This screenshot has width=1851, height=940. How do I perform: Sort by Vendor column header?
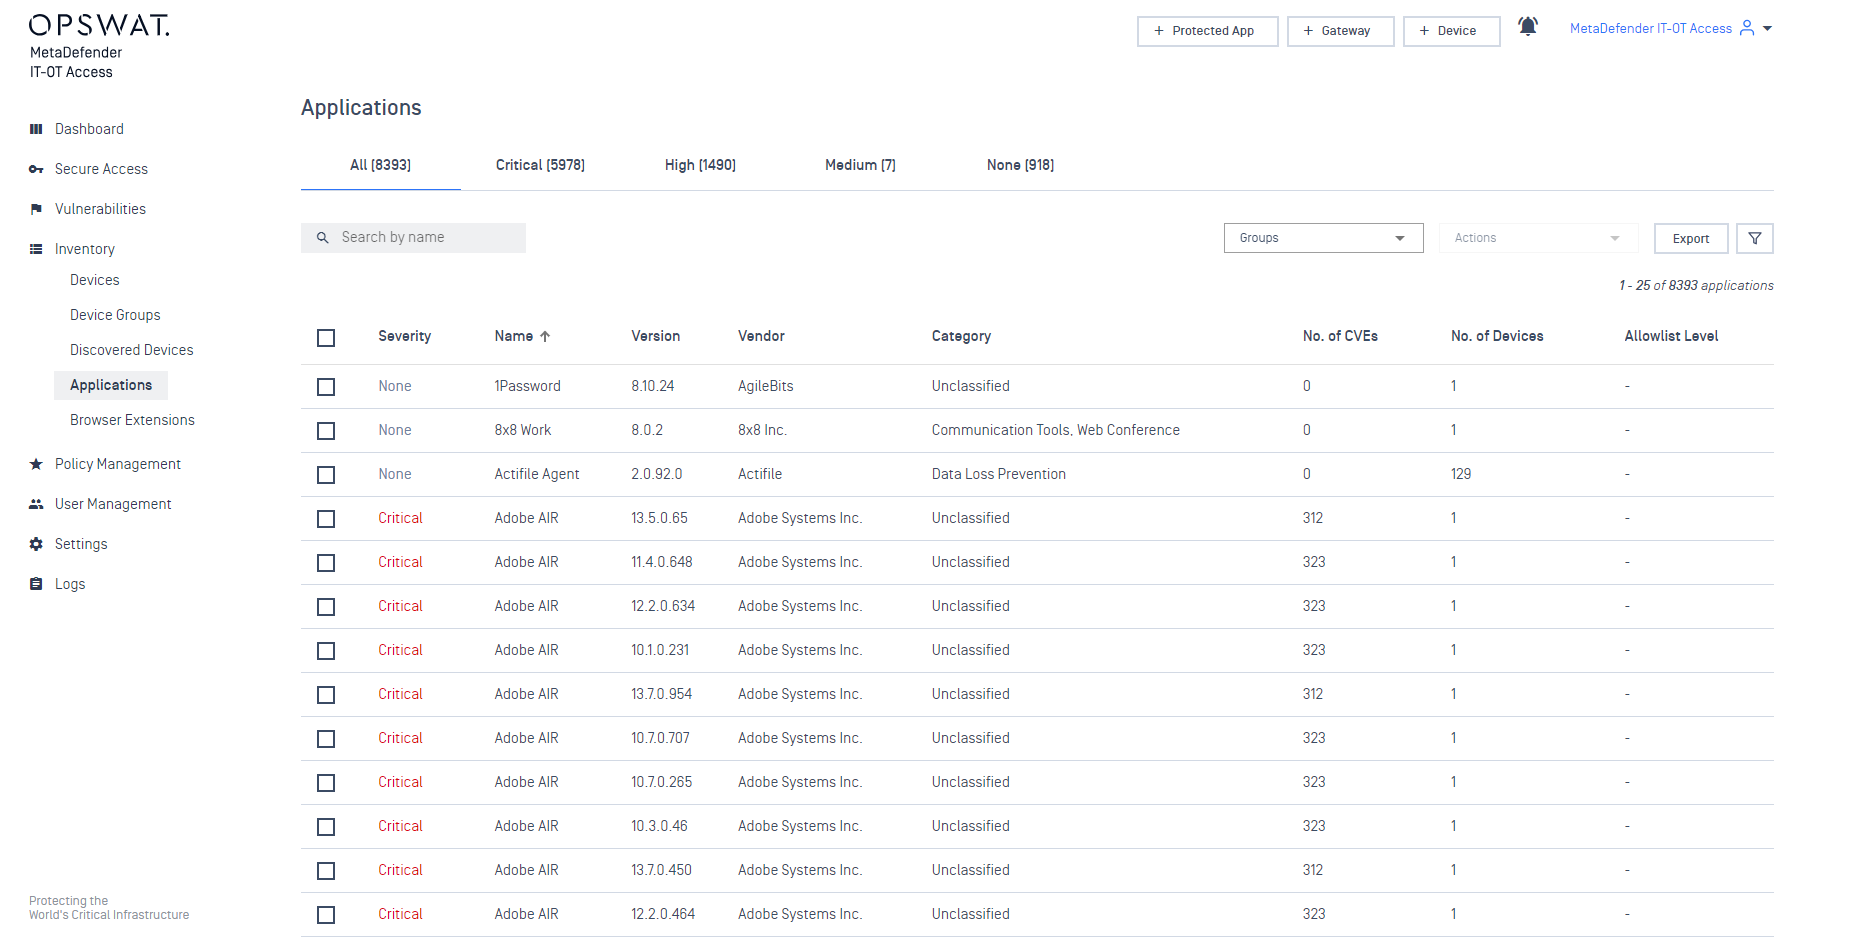(x=761, y=336)
